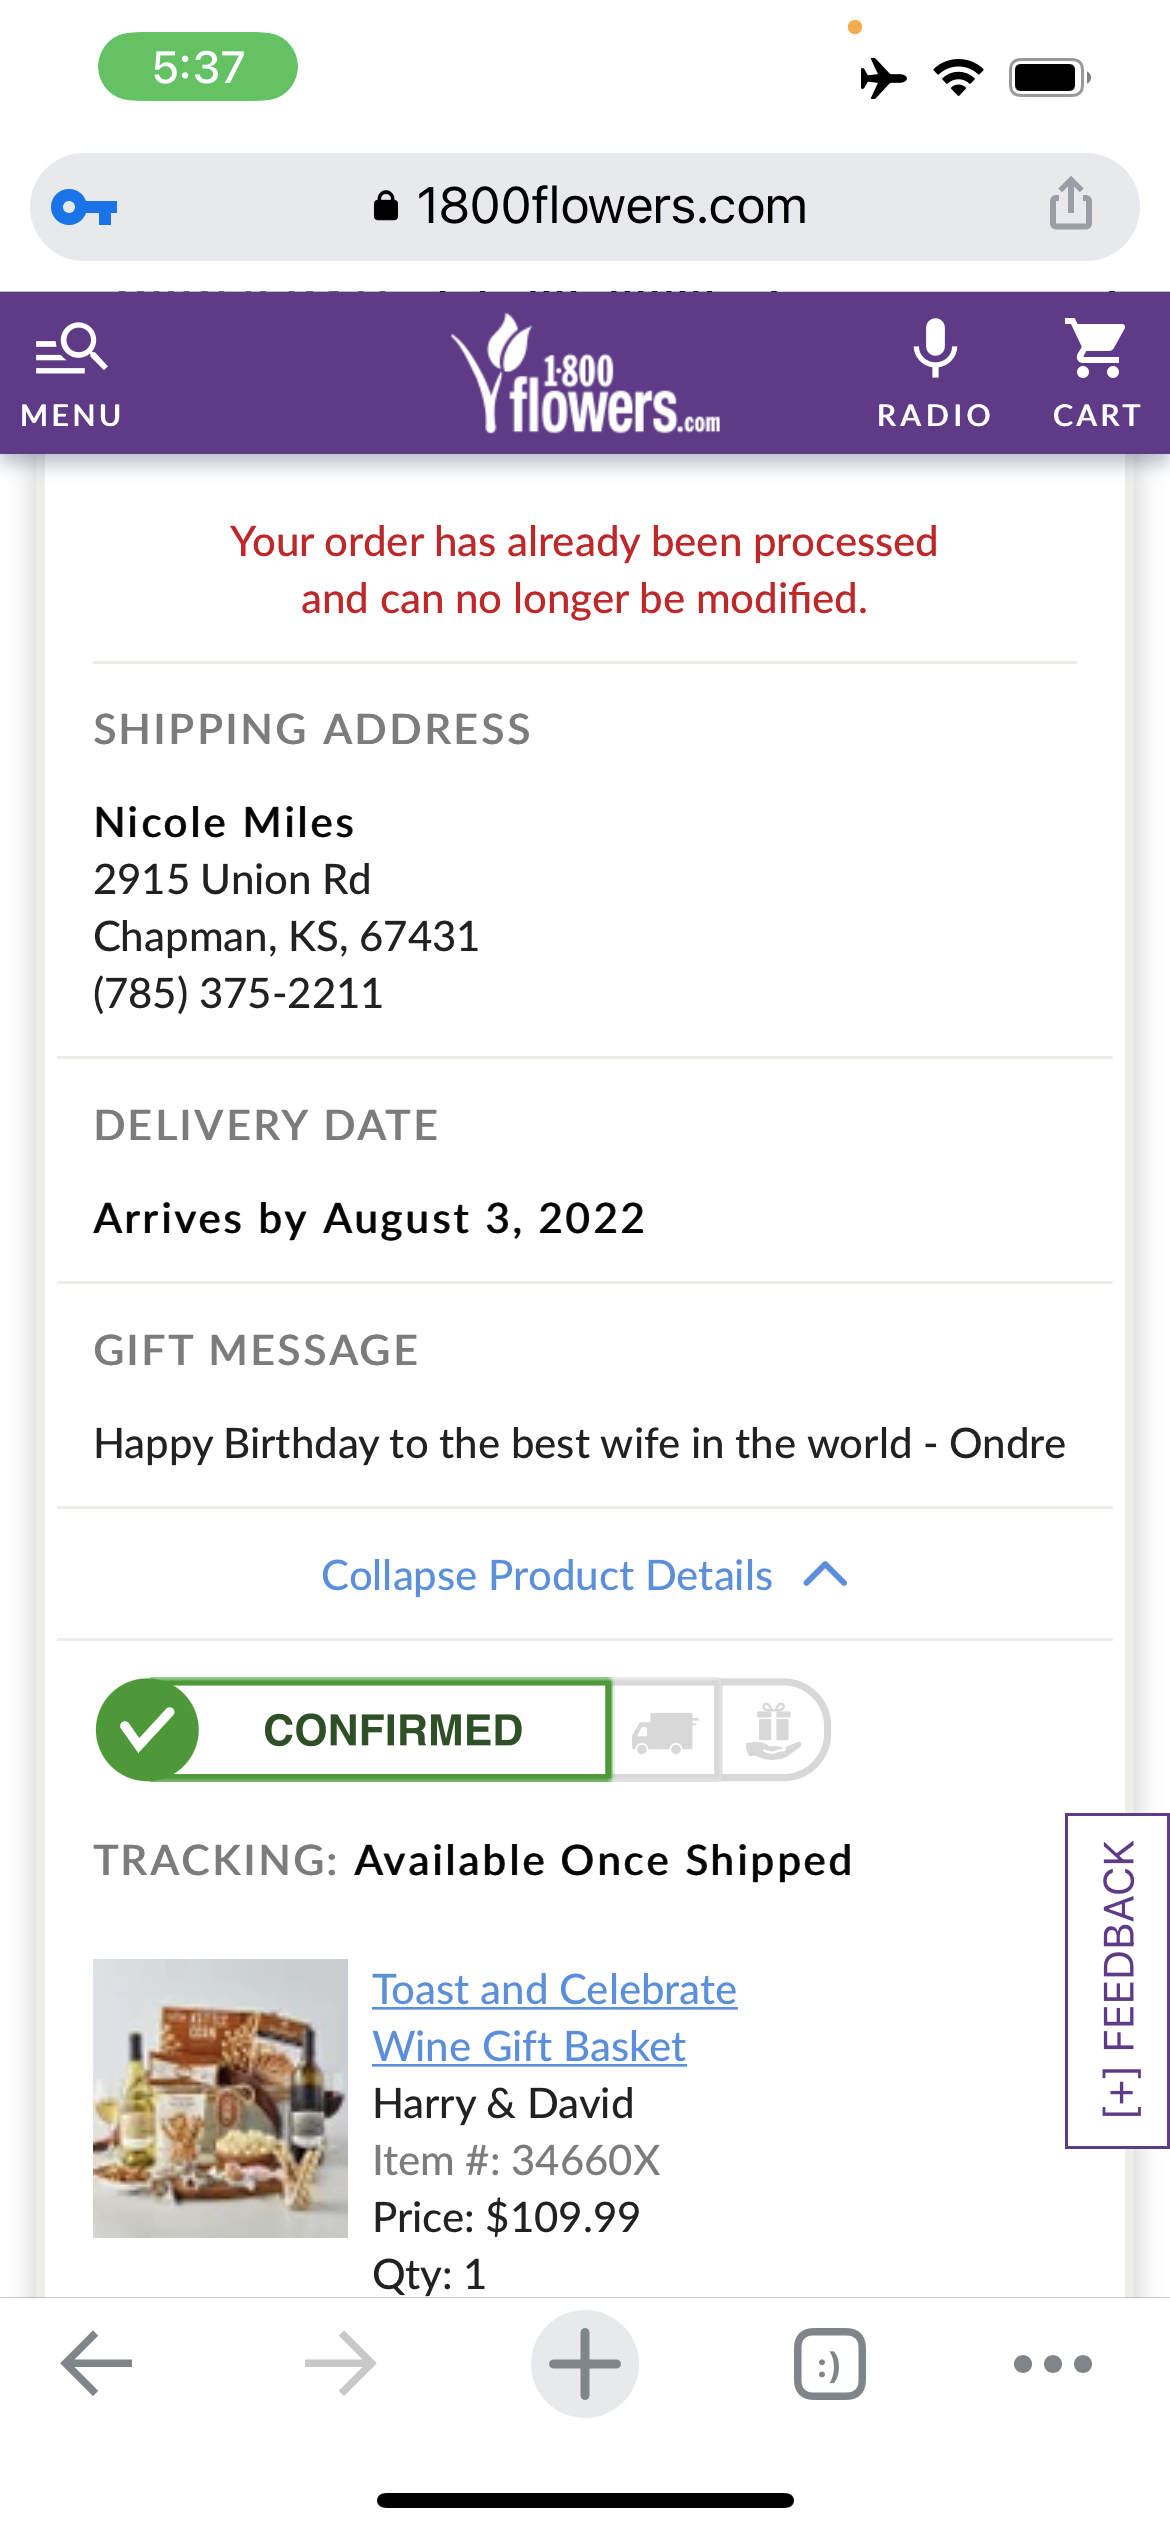Open browser three-dot more menu
The width and height of the screenshot is (1170, 2532).
point(1052,2363)
